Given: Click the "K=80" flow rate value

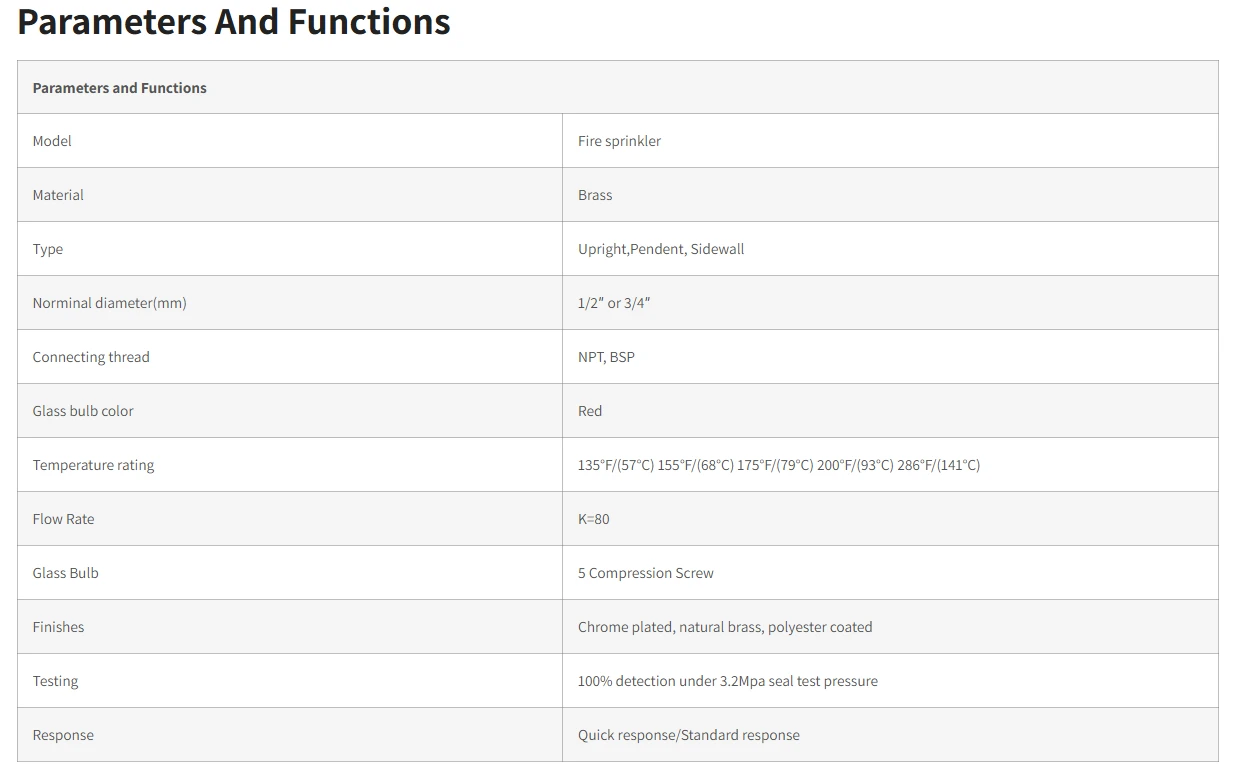Looking at the screenshot, I should (594, 519).
